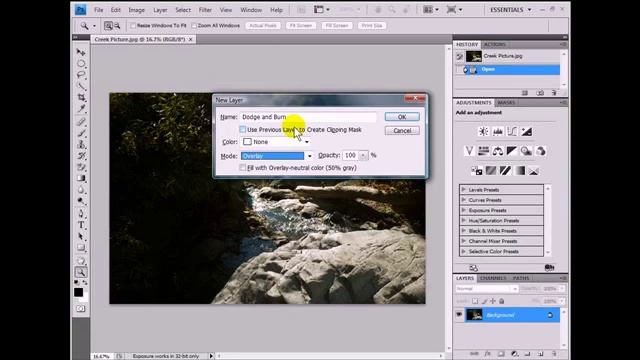Open the Essentials workspace dropdown
This screenshot has height=360, width=640.
point(511,9)
